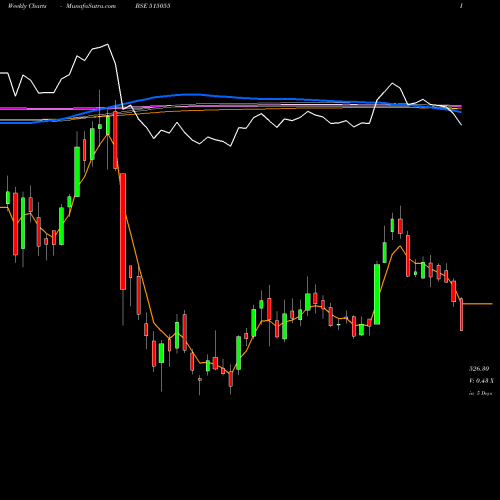Click the 'Weekly Charts' title text
Viewport: 500px width, 500px height.
point(27,6)
